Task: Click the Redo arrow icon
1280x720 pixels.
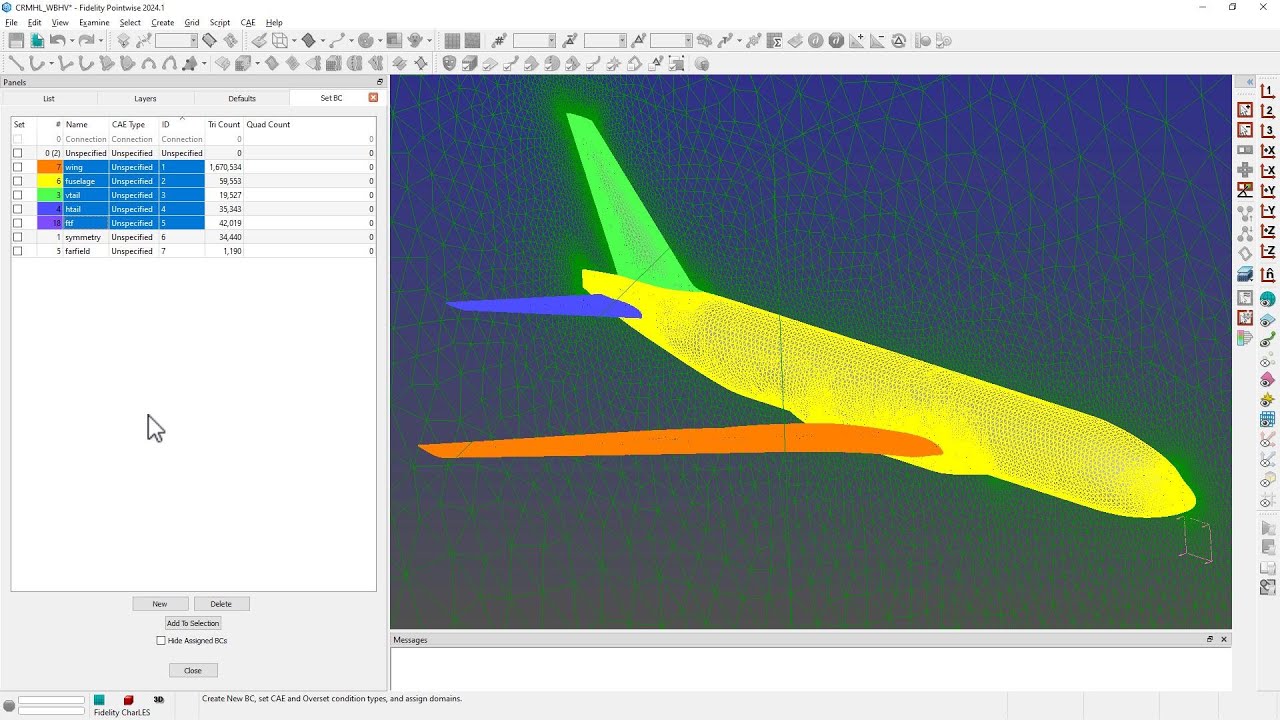Action: (86, 41)
